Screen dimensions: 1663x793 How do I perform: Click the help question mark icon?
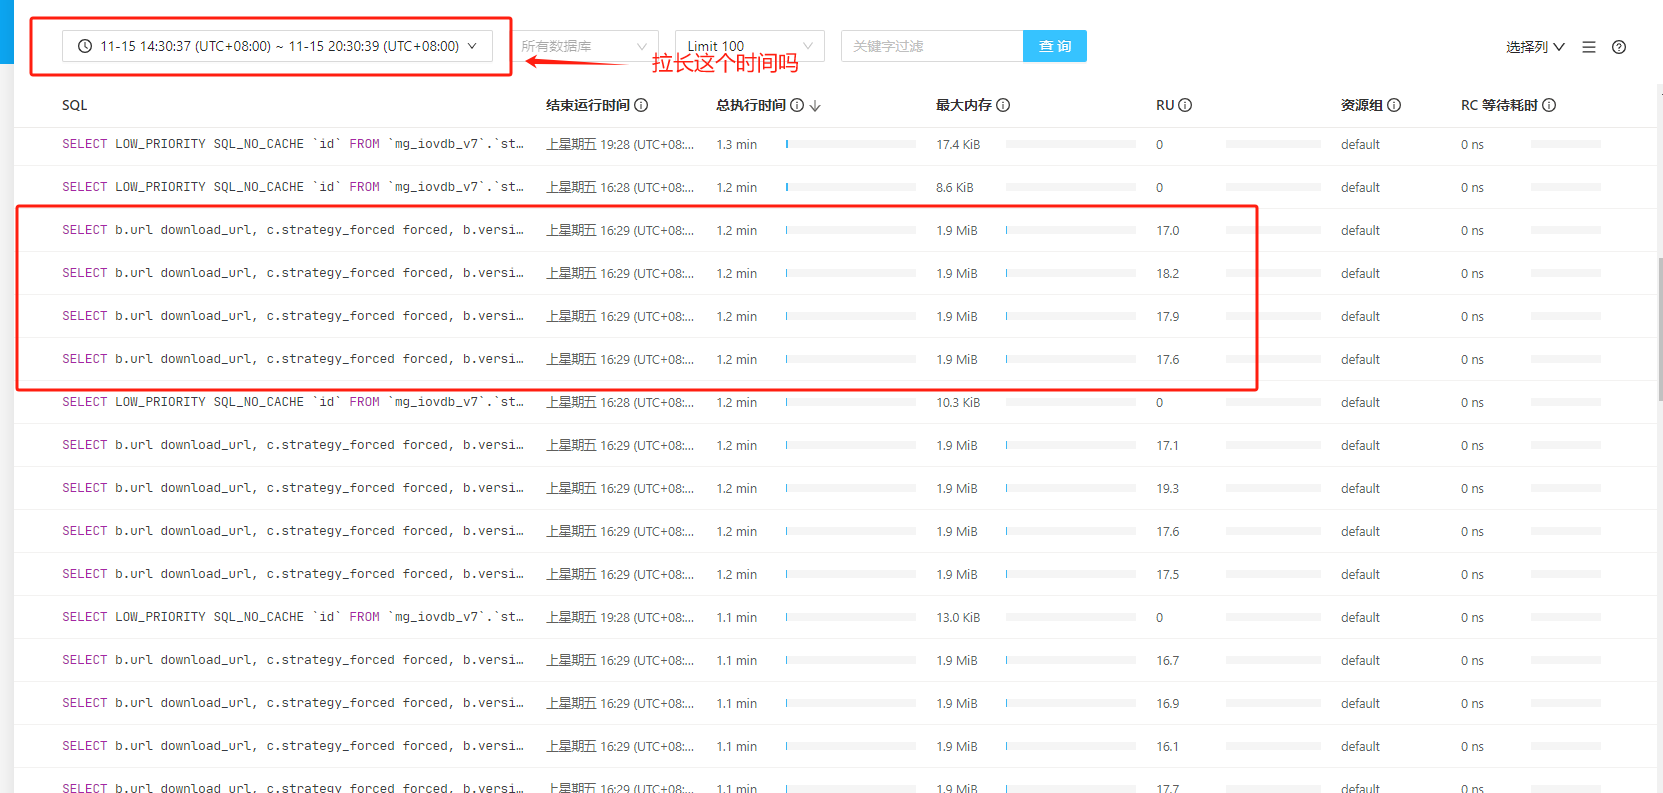tap(1619, 47)
